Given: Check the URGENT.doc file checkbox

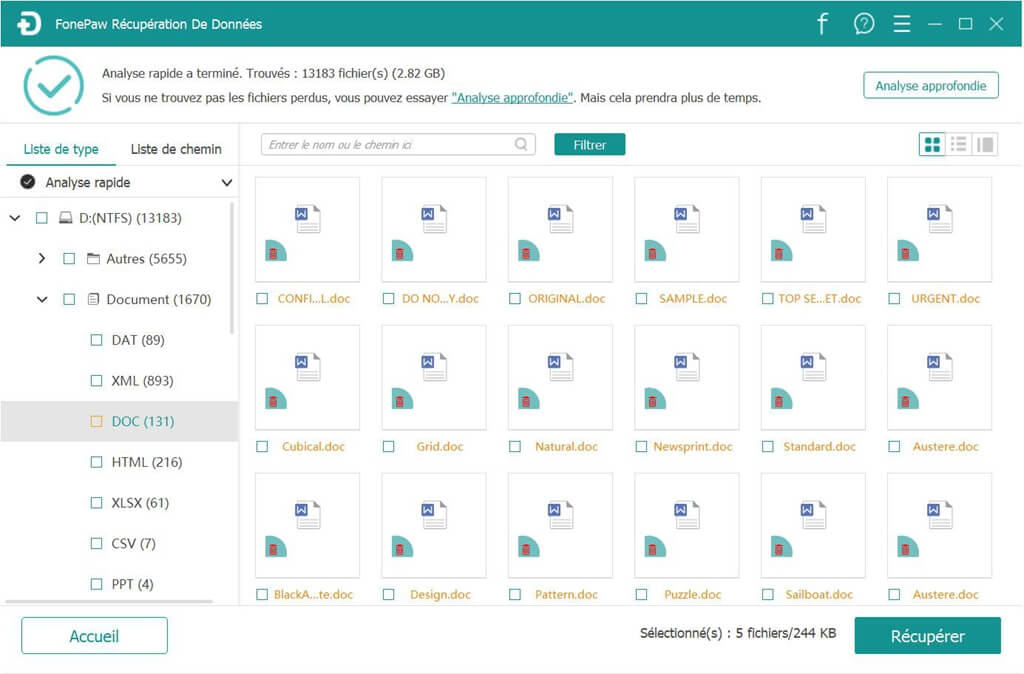Looking at the screenshot, I should click(894, 299).
